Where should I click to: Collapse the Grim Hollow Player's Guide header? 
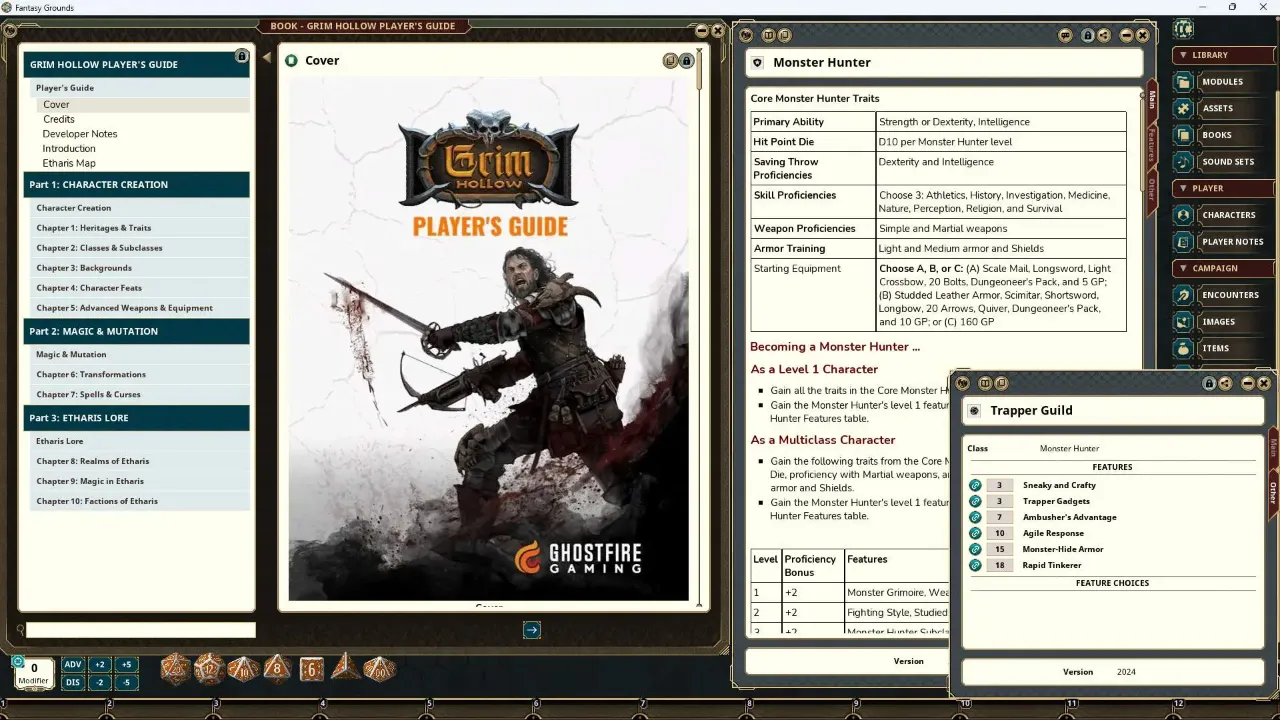pyautogui.click(x=137, y=64)
